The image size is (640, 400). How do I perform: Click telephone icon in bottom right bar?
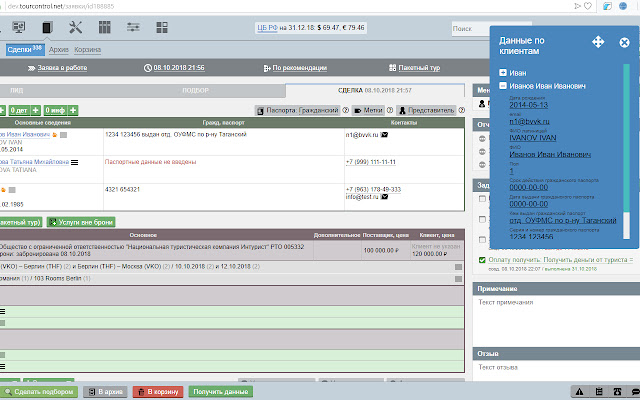(x=617, y=392)
